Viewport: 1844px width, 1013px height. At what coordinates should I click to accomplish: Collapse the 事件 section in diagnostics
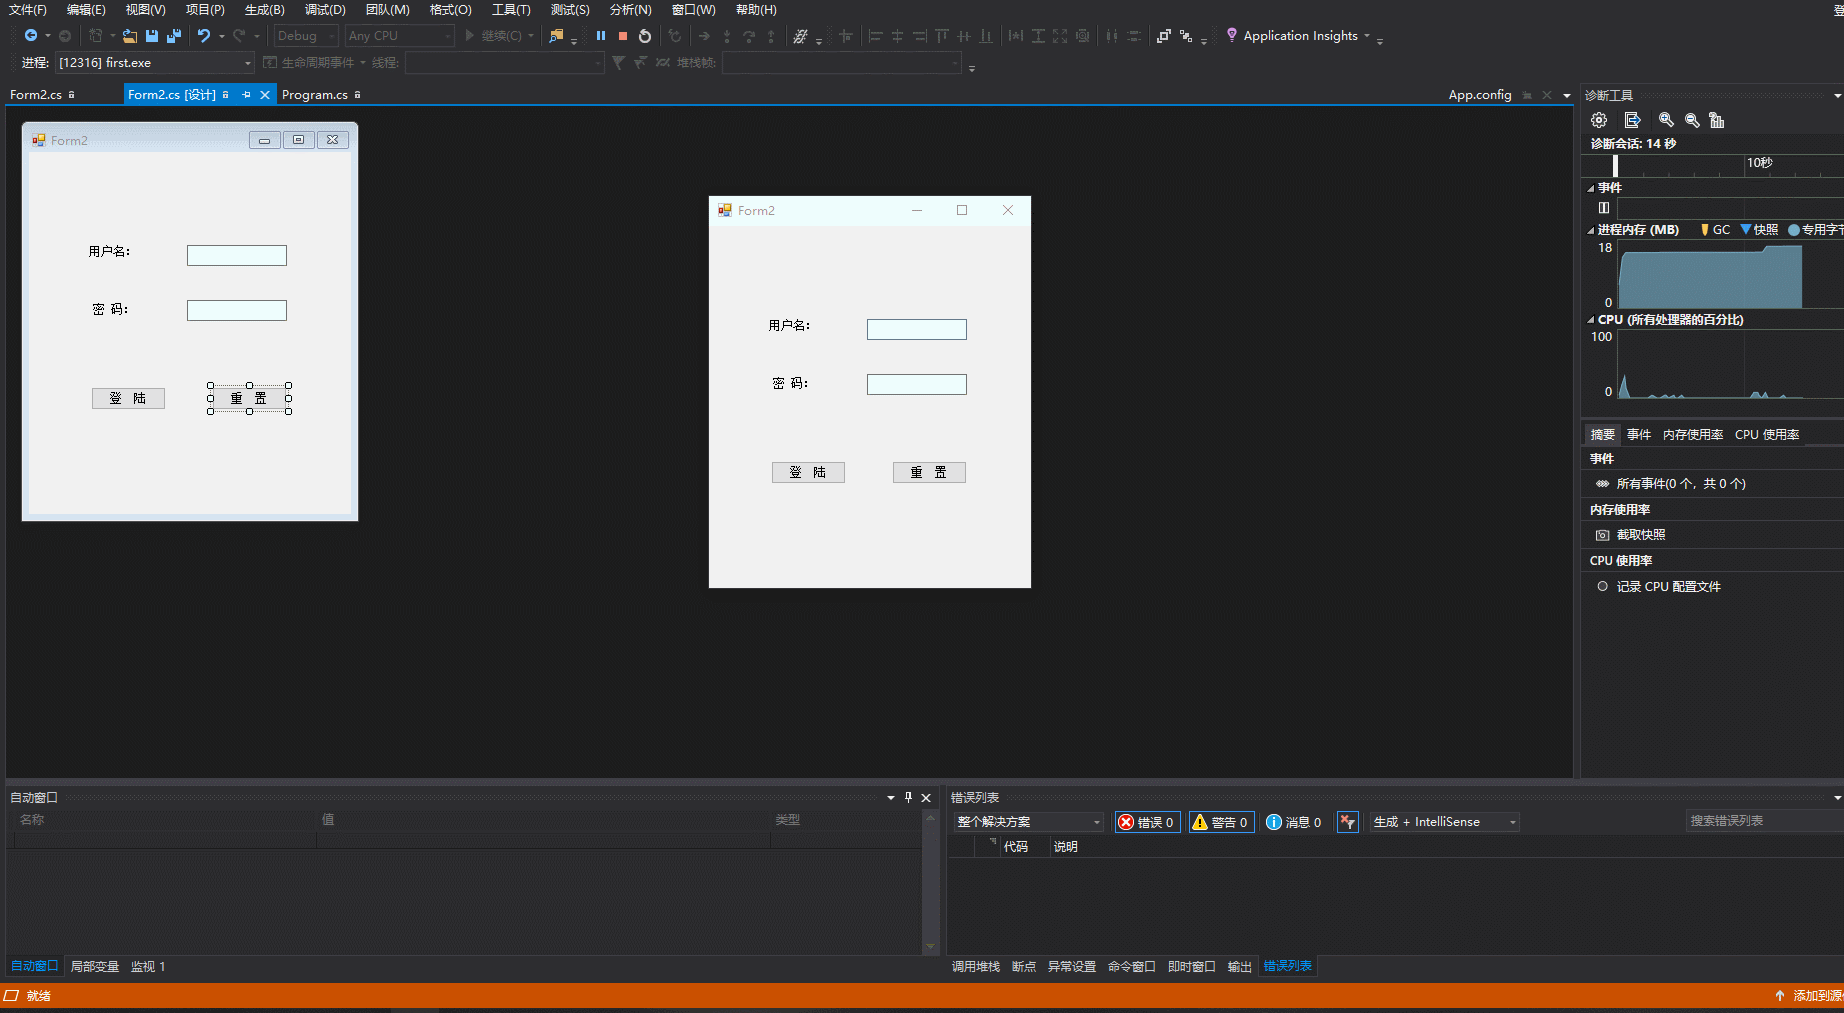pos(1591,188)
